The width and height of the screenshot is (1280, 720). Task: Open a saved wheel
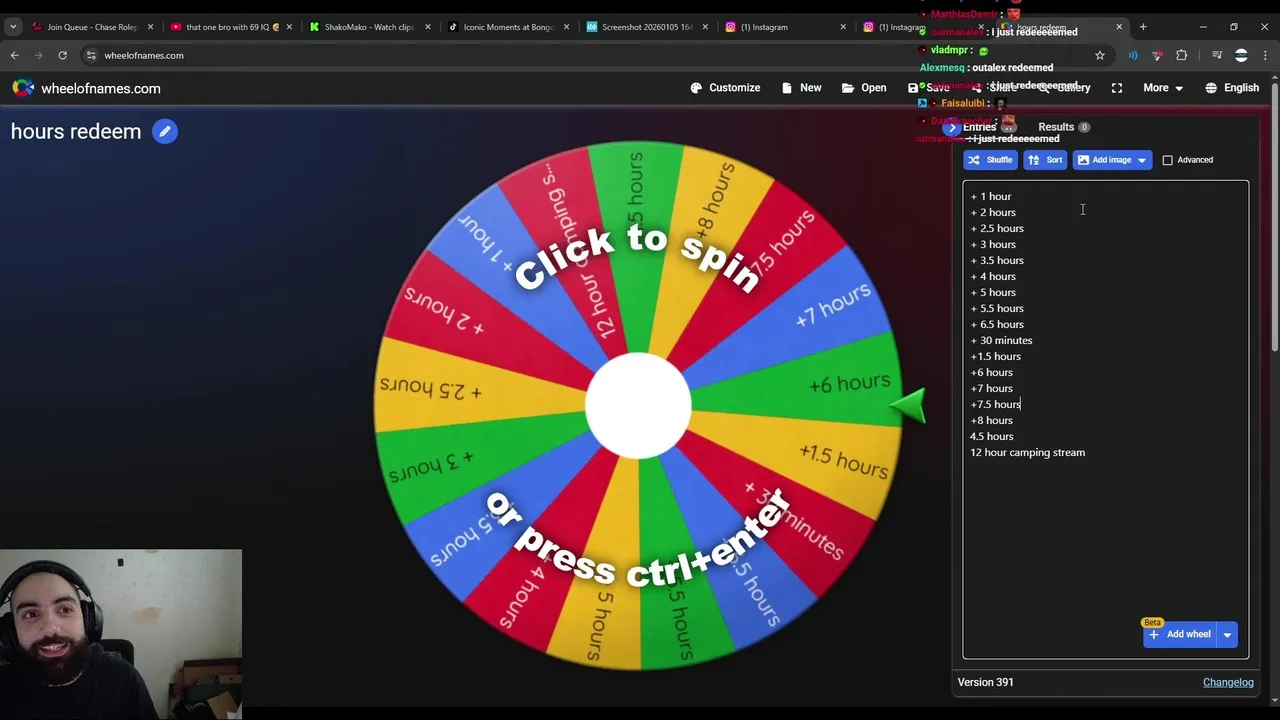click(864, 88)
